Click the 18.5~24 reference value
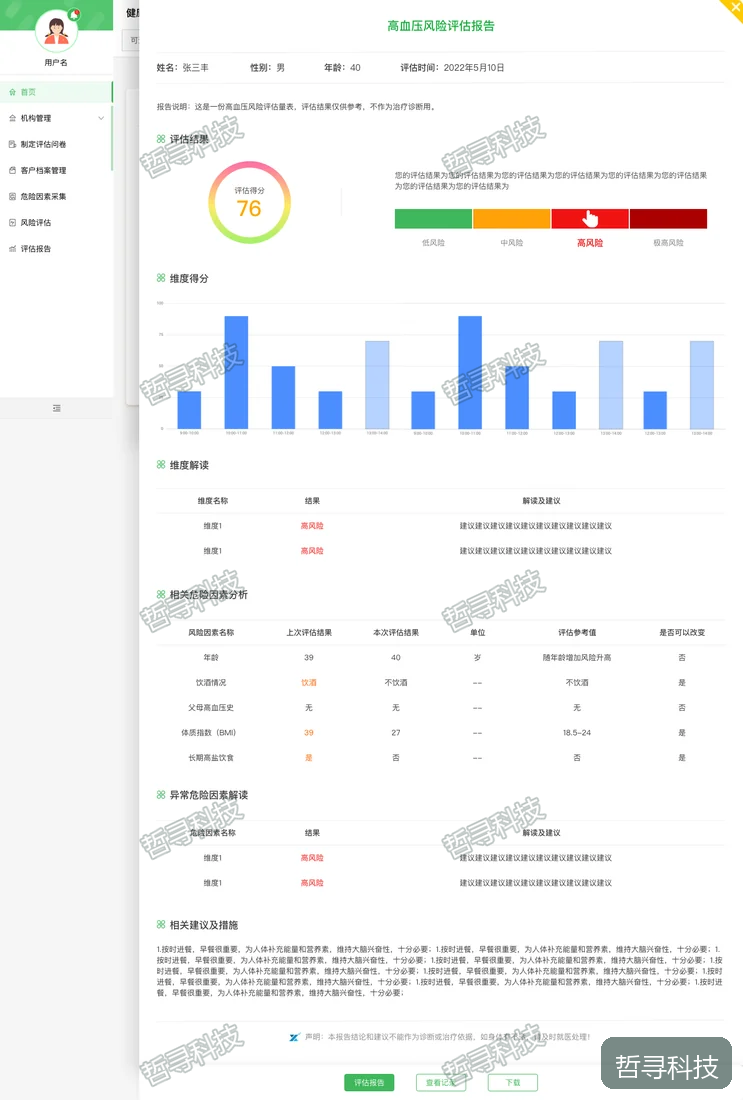743x1100 pixels. click(577, 732)
